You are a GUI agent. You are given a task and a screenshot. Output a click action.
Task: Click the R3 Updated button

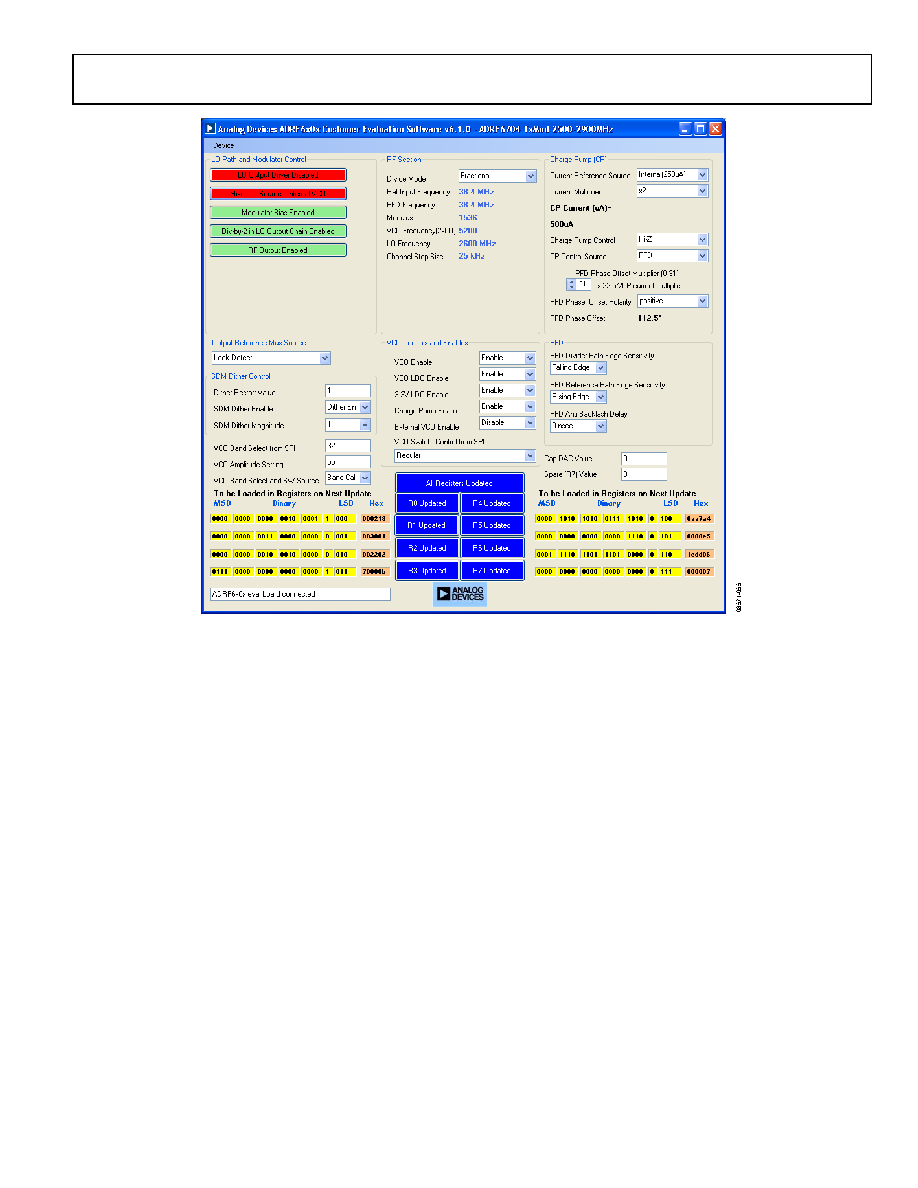pos(427,571)
